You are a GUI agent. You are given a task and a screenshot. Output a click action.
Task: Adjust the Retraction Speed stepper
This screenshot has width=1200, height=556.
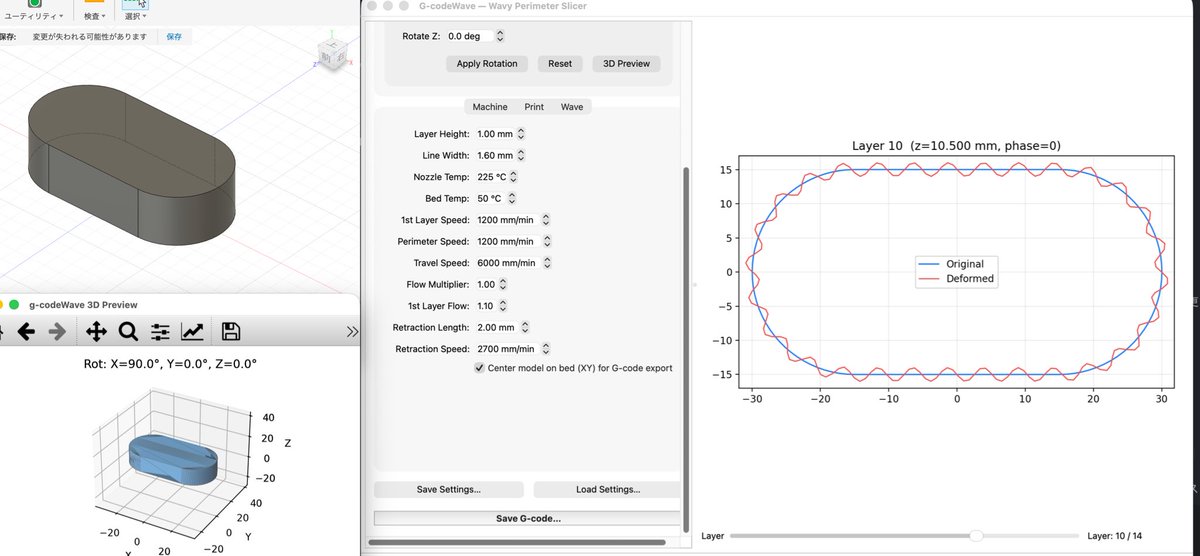(546, 349)
